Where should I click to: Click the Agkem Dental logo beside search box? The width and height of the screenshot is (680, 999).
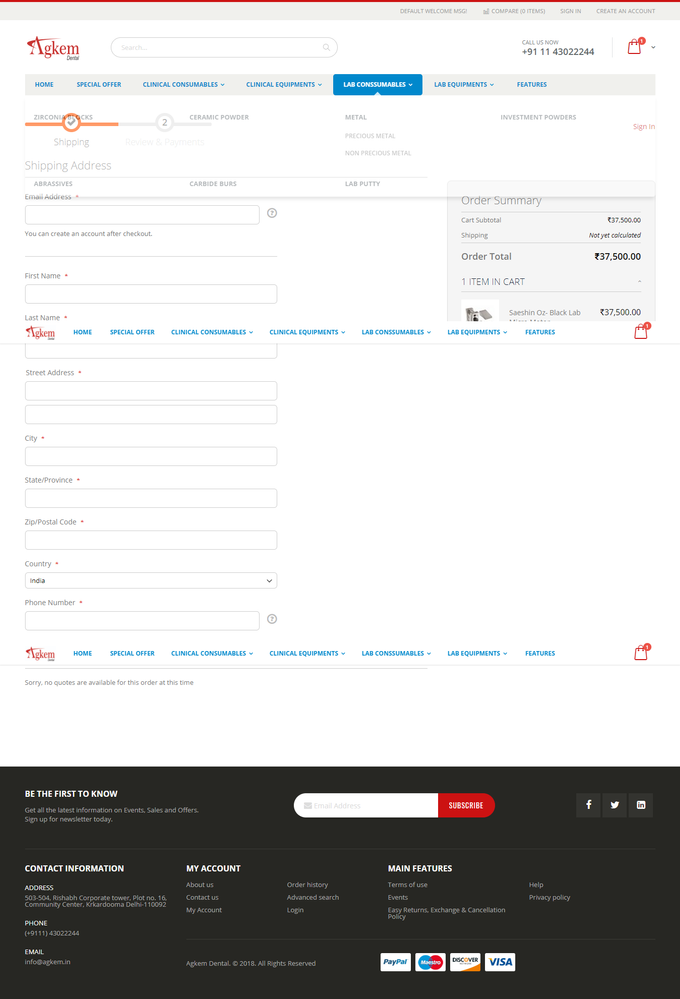tap(53, 48)
